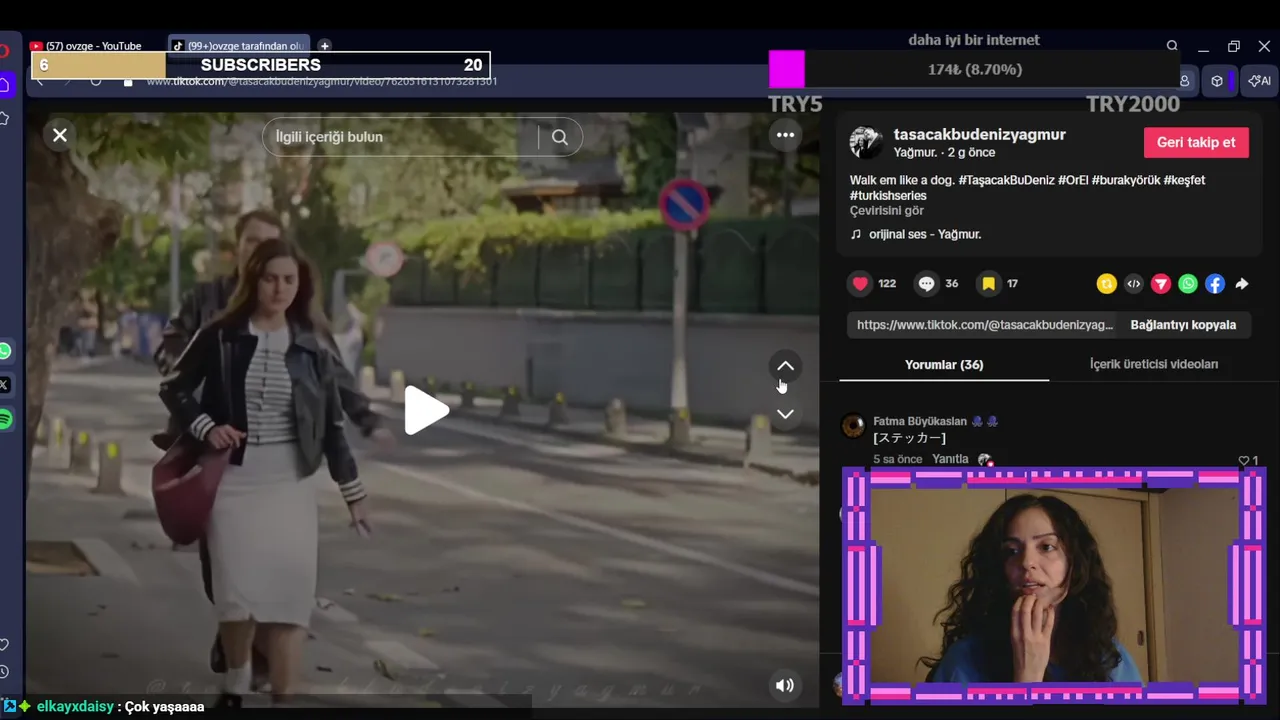Click 'Yanıtla' on Fatma's comment
This screenshot has height=720, width=1280.
point(950,459)
